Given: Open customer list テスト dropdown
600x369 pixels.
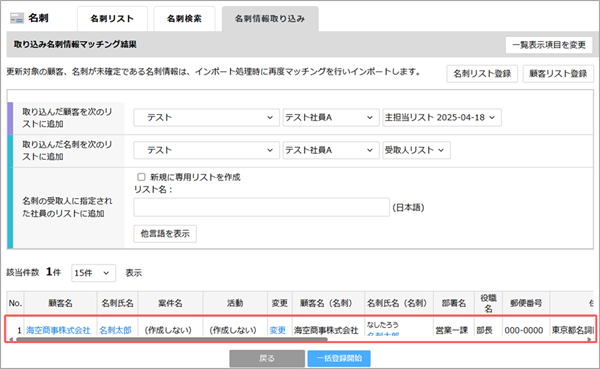Looking at the screenshot, I should point(206,118).
